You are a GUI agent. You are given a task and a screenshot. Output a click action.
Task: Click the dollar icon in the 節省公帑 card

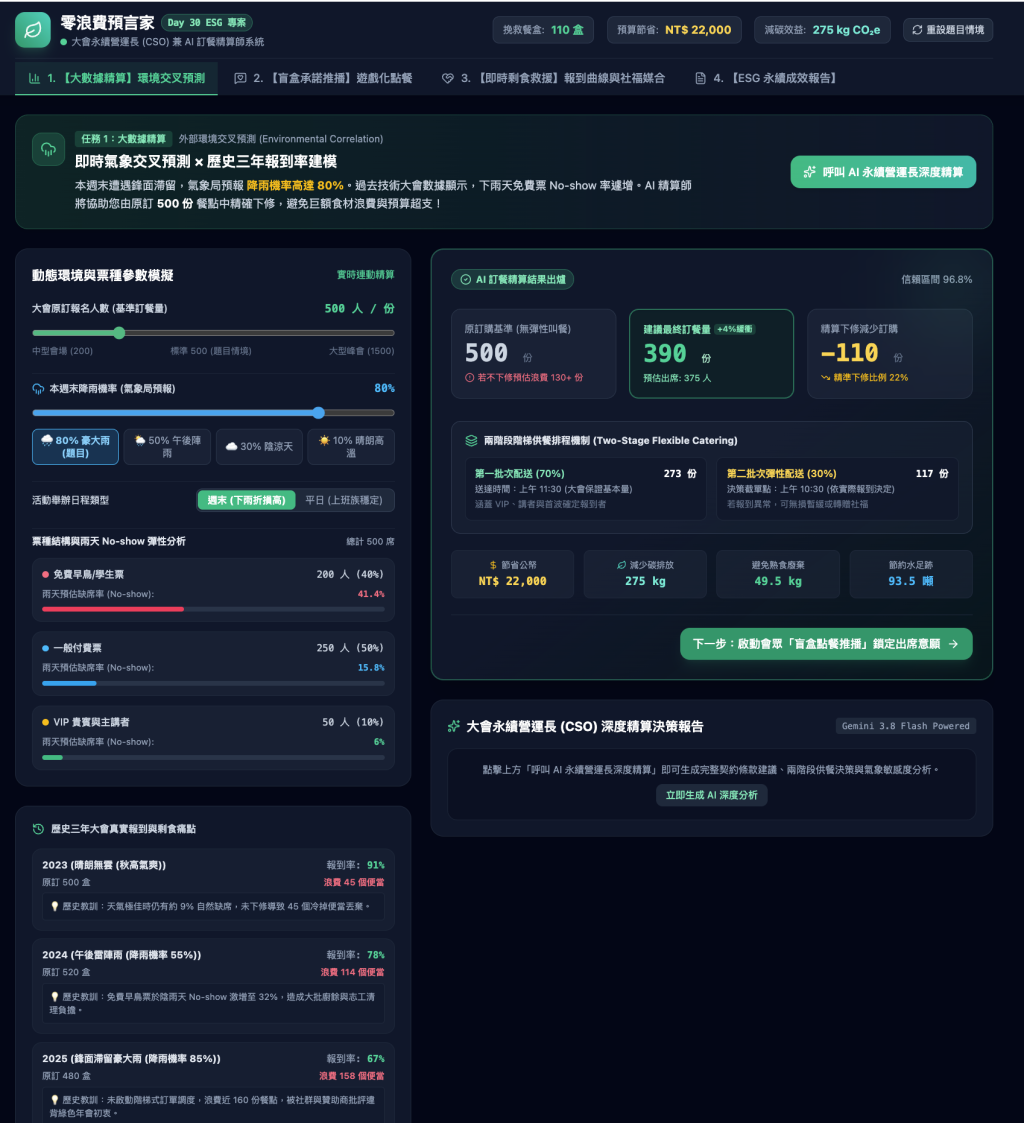click(493, 565)
